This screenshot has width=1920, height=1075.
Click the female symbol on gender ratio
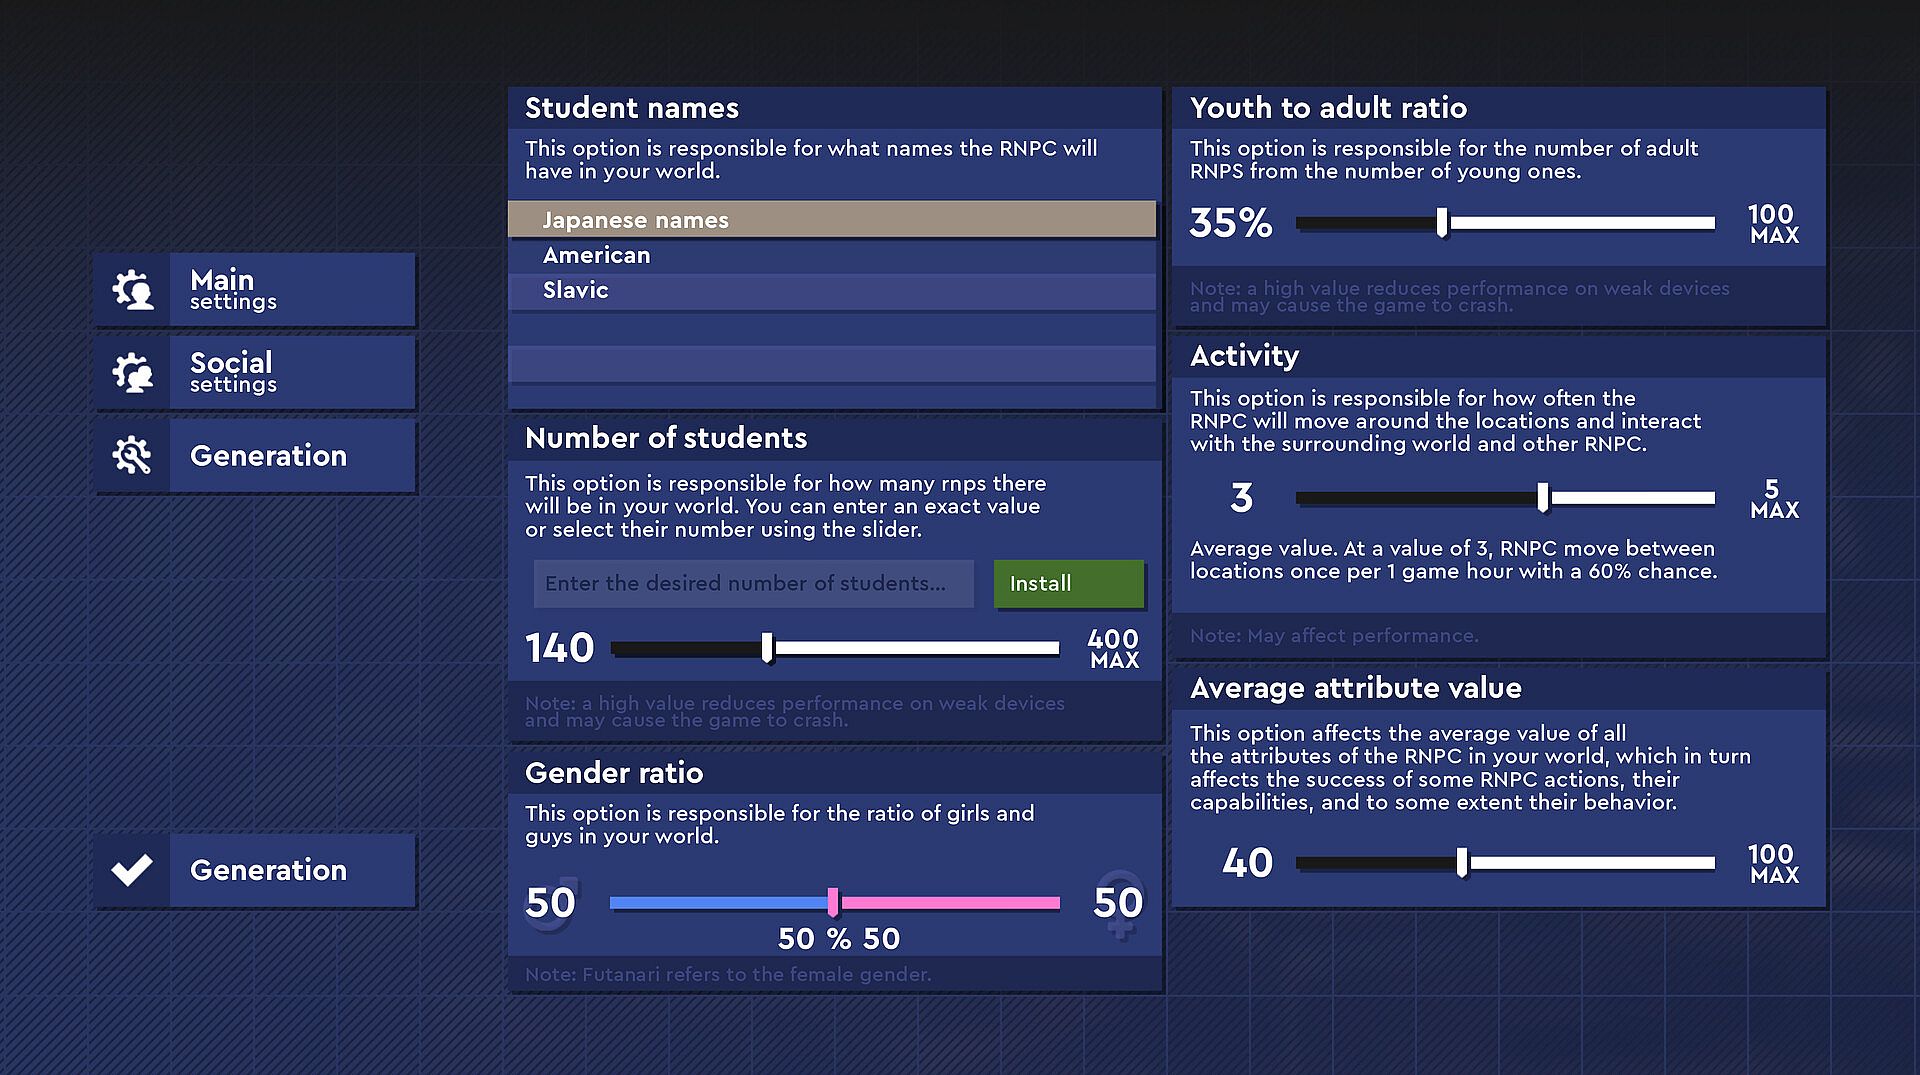coord(1119,904)
